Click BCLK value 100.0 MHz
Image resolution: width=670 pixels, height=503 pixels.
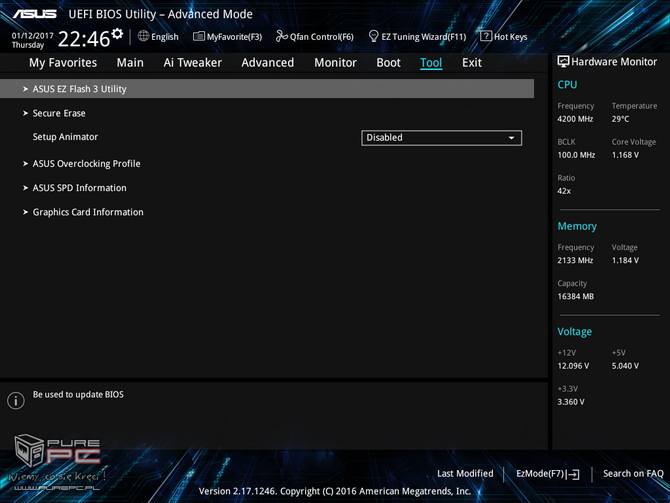(576, 155)
